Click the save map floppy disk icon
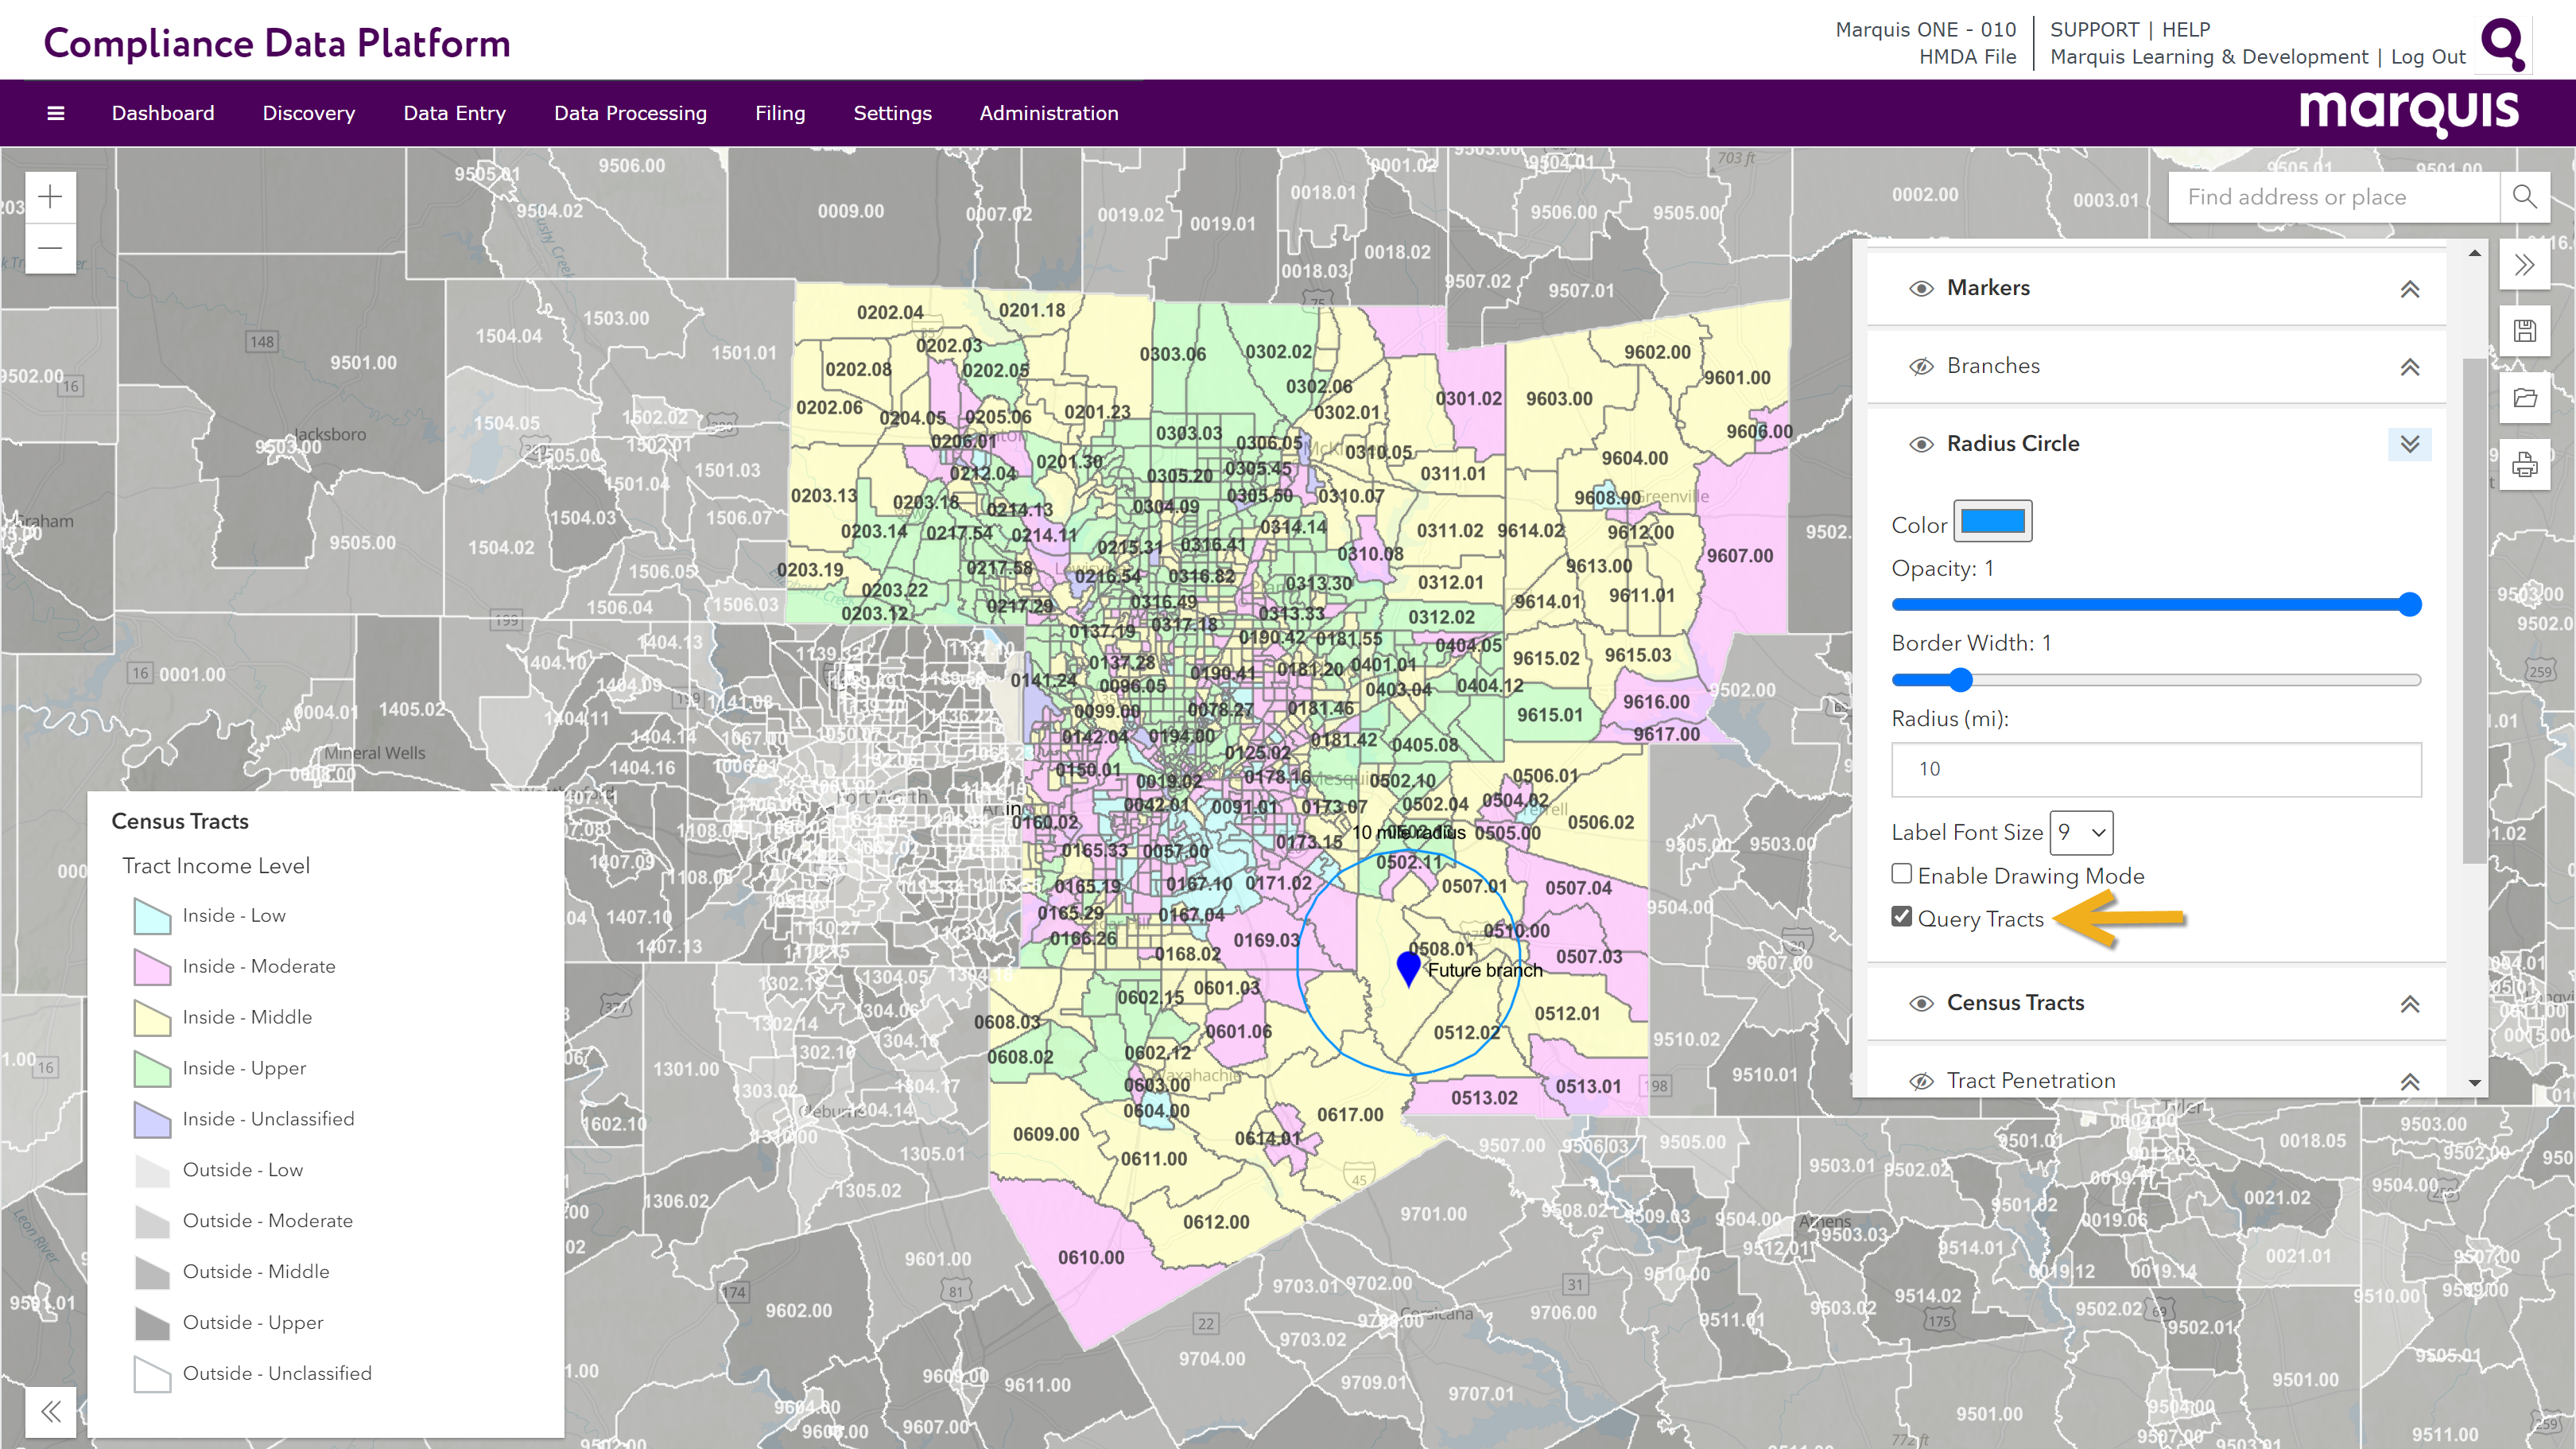 (x=2524, y=331)
